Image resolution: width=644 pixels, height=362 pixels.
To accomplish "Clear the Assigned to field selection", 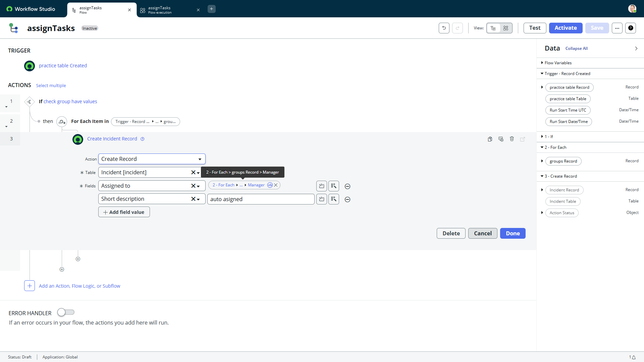I will tap(193, 186).
